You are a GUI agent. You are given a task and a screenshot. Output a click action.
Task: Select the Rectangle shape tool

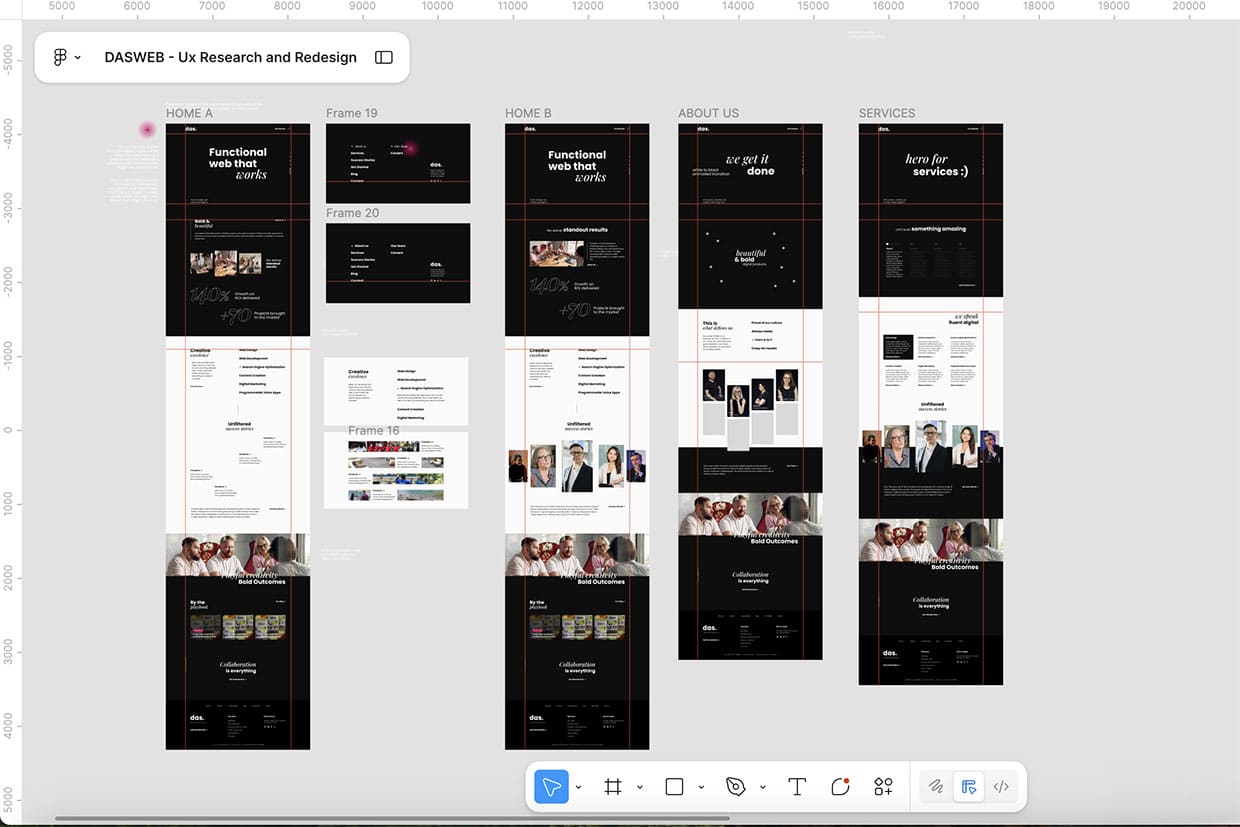point(674,787)
